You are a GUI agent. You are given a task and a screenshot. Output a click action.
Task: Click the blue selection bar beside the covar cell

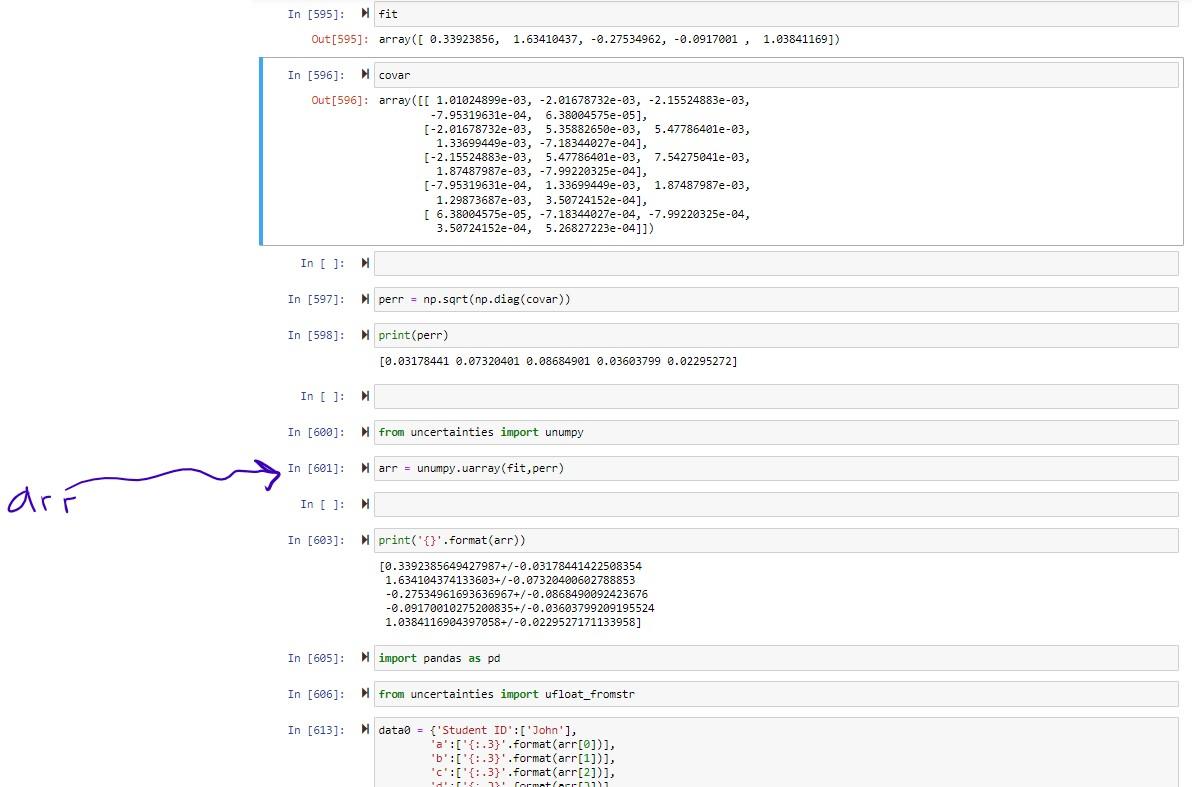click(261, 150)
